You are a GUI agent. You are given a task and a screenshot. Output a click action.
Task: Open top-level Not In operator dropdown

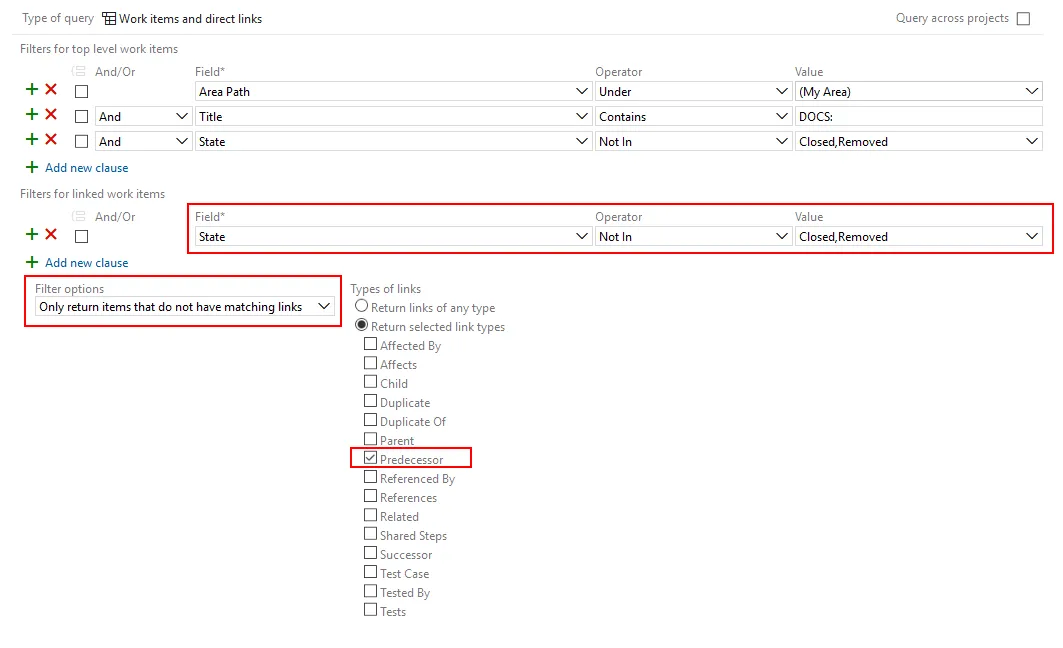[x=694, y=142]
